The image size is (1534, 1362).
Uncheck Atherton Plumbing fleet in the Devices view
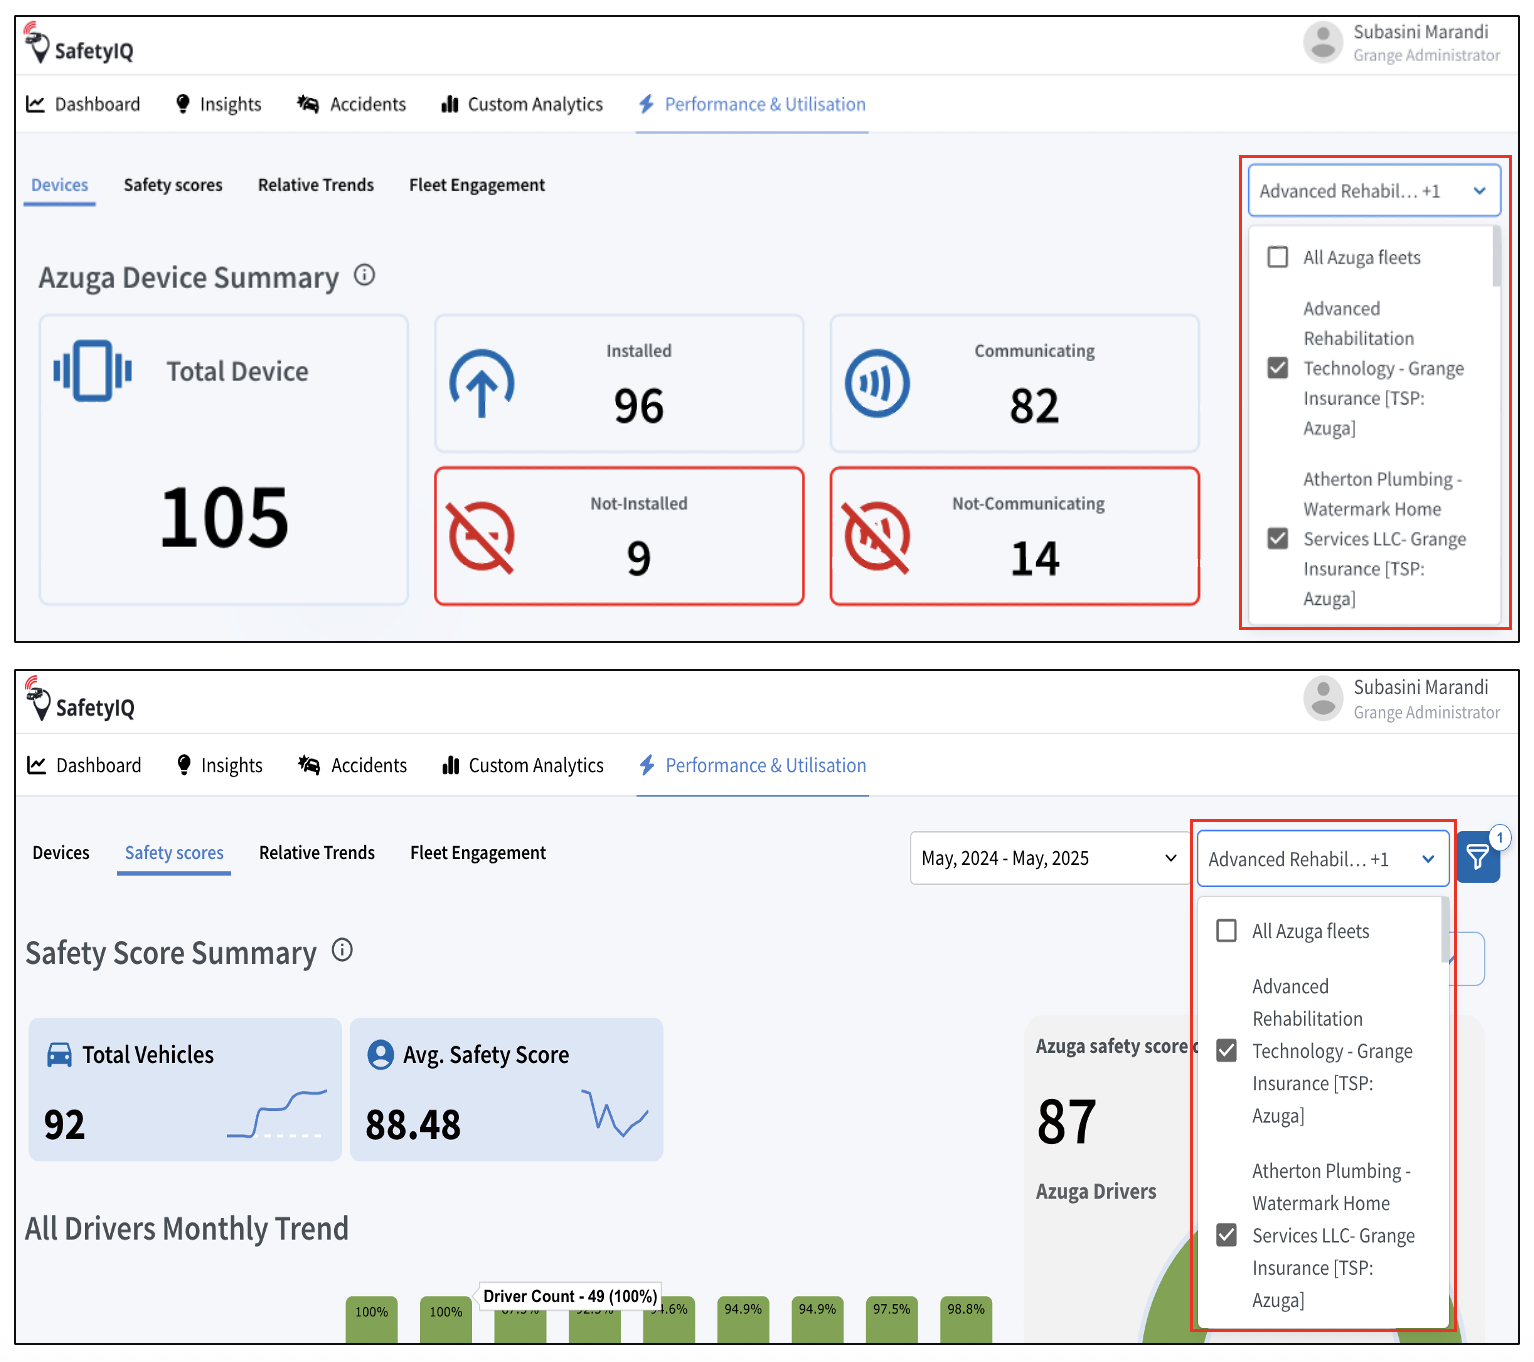1278,539
